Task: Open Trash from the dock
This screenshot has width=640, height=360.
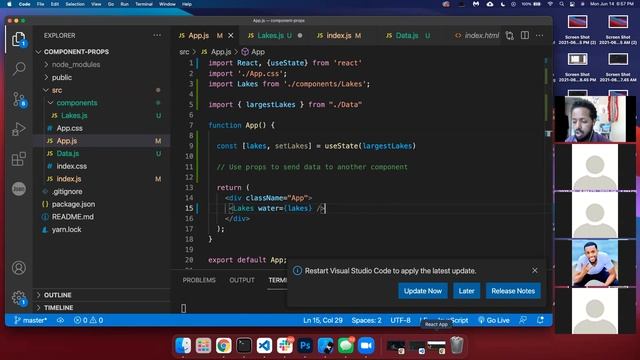Action: (x=457, y=345)
